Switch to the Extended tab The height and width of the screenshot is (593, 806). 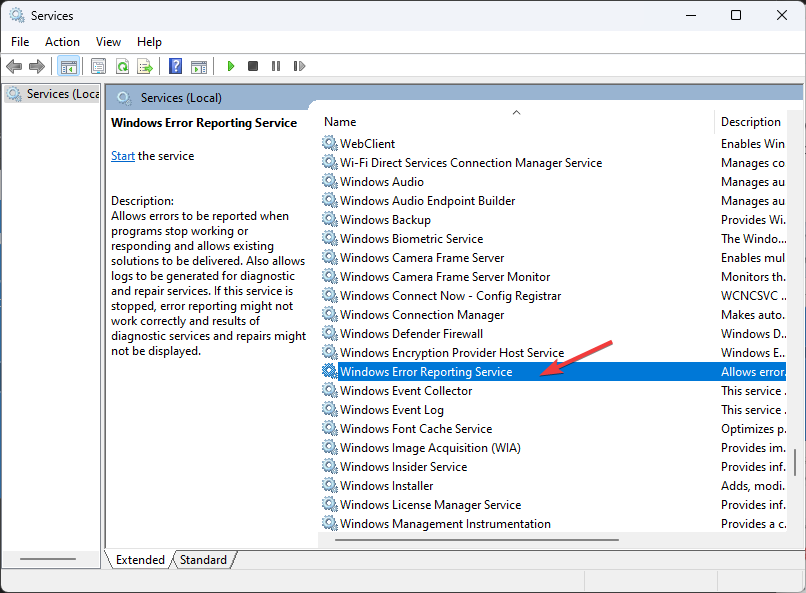click(x=140, y=560)
